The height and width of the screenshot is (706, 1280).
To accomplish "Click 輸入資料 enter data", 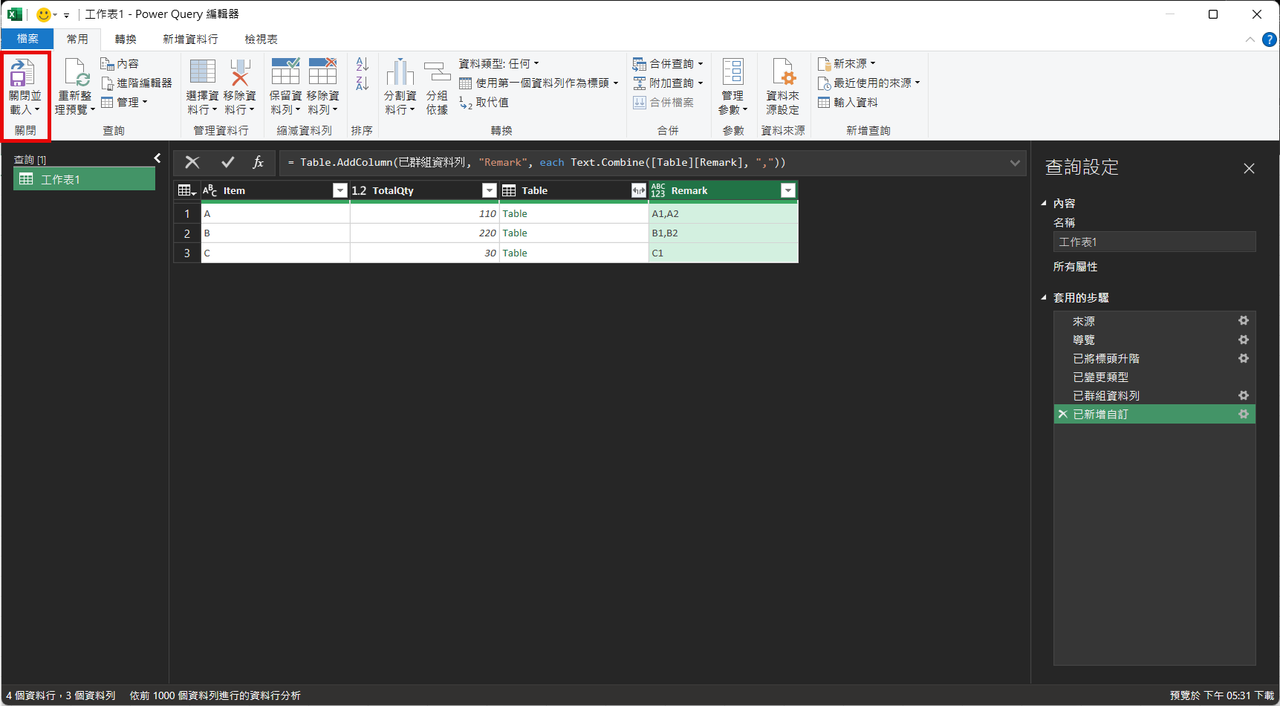I will click(848, 102).
